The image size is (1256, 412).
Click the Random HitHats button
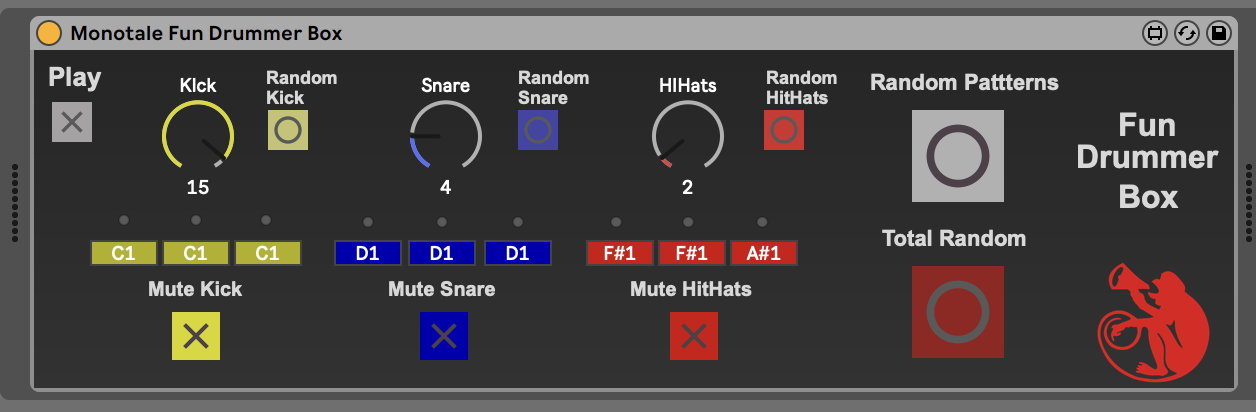pyautogui.click(x=784, y=130)
